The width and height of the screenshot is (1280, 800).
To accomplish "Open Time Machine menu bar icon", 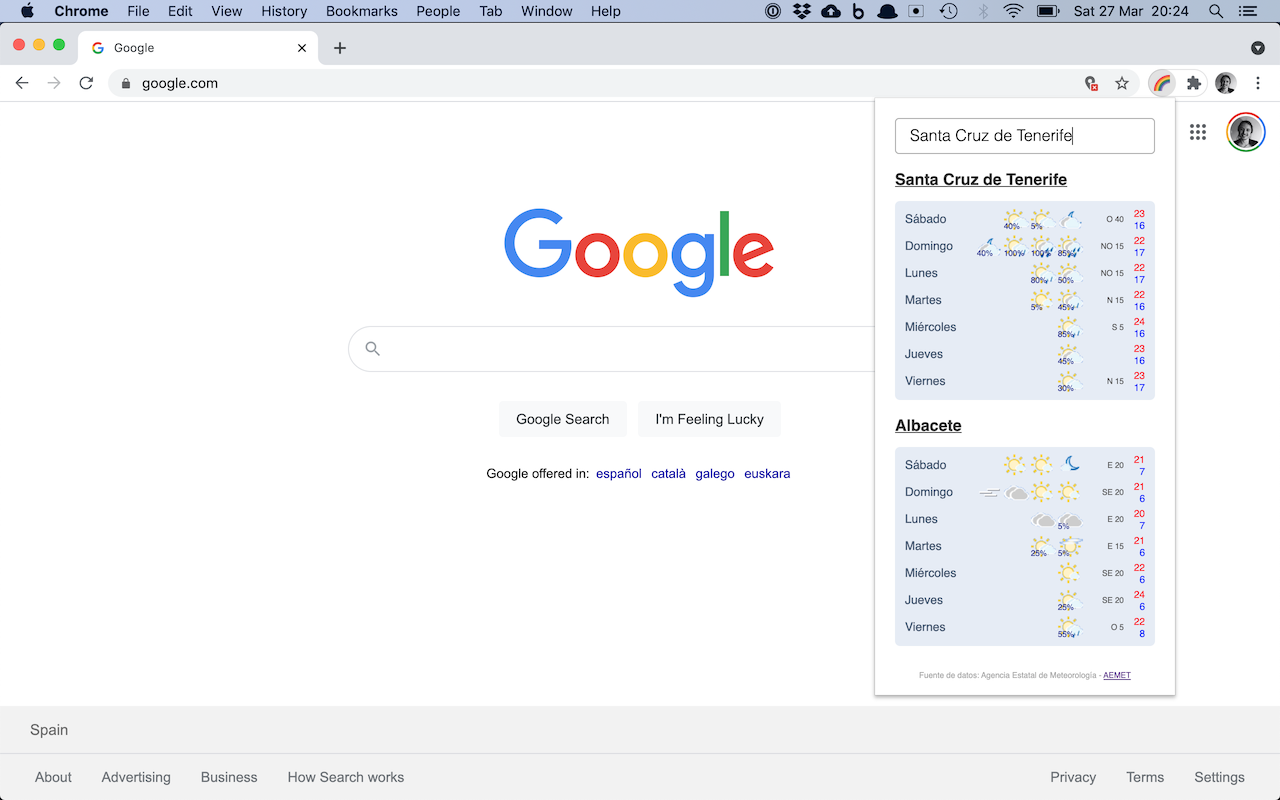I will 949,11.
